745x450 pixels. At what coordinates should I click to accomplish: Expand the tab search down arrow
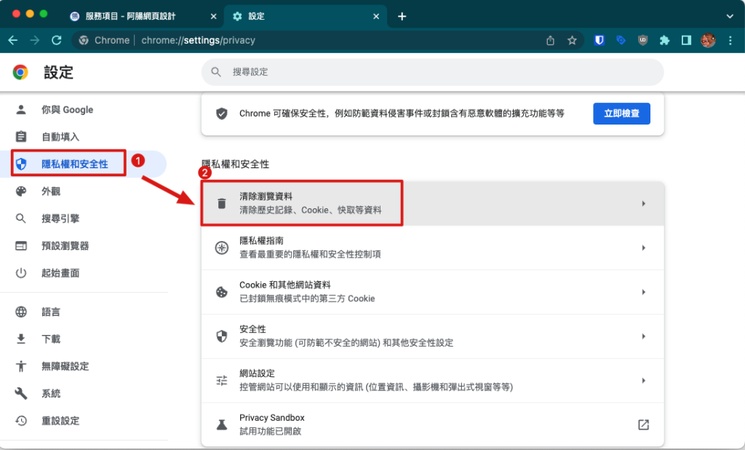click(730, 16)
